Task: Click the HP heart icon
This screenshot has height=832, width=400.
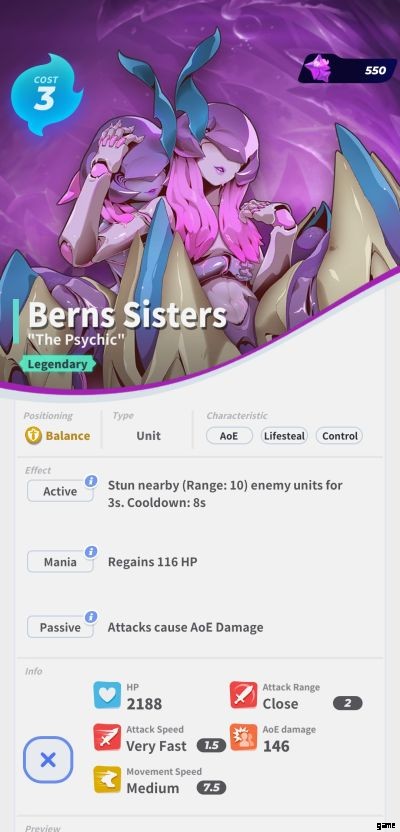Action: coord(107,695)
